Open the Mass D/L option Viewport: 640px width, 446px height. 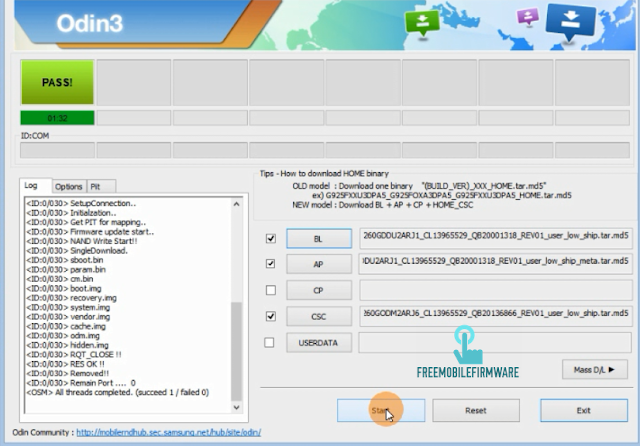point(595,370)
